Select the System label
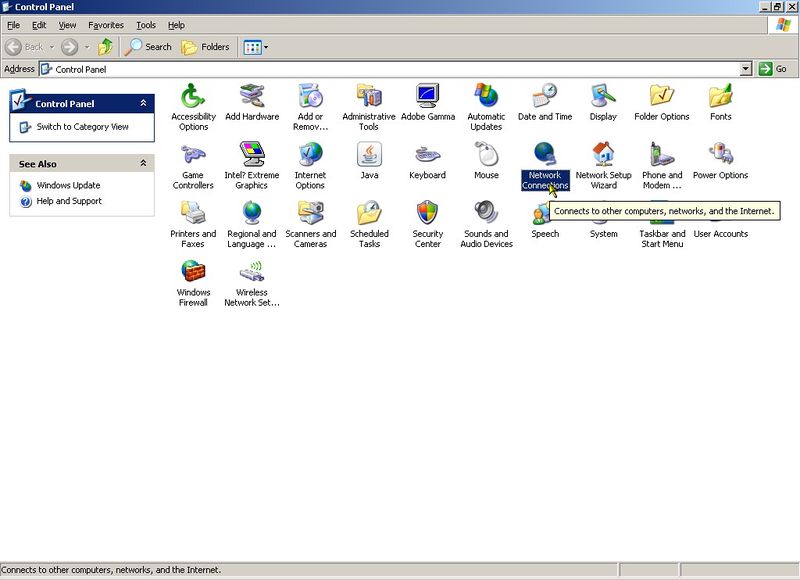This screenshot has height=580, width=800. click(604, 234)
